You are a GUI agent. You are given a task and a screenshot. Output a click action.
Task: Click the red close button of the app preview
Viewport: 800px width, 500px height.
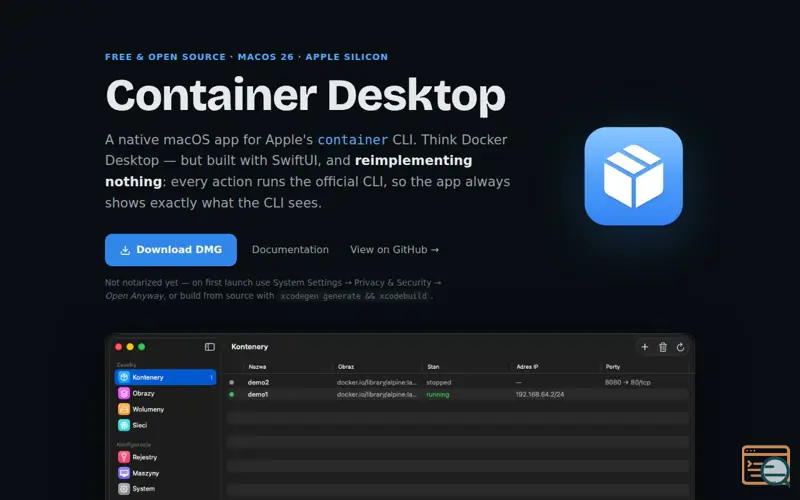point(118,347)
